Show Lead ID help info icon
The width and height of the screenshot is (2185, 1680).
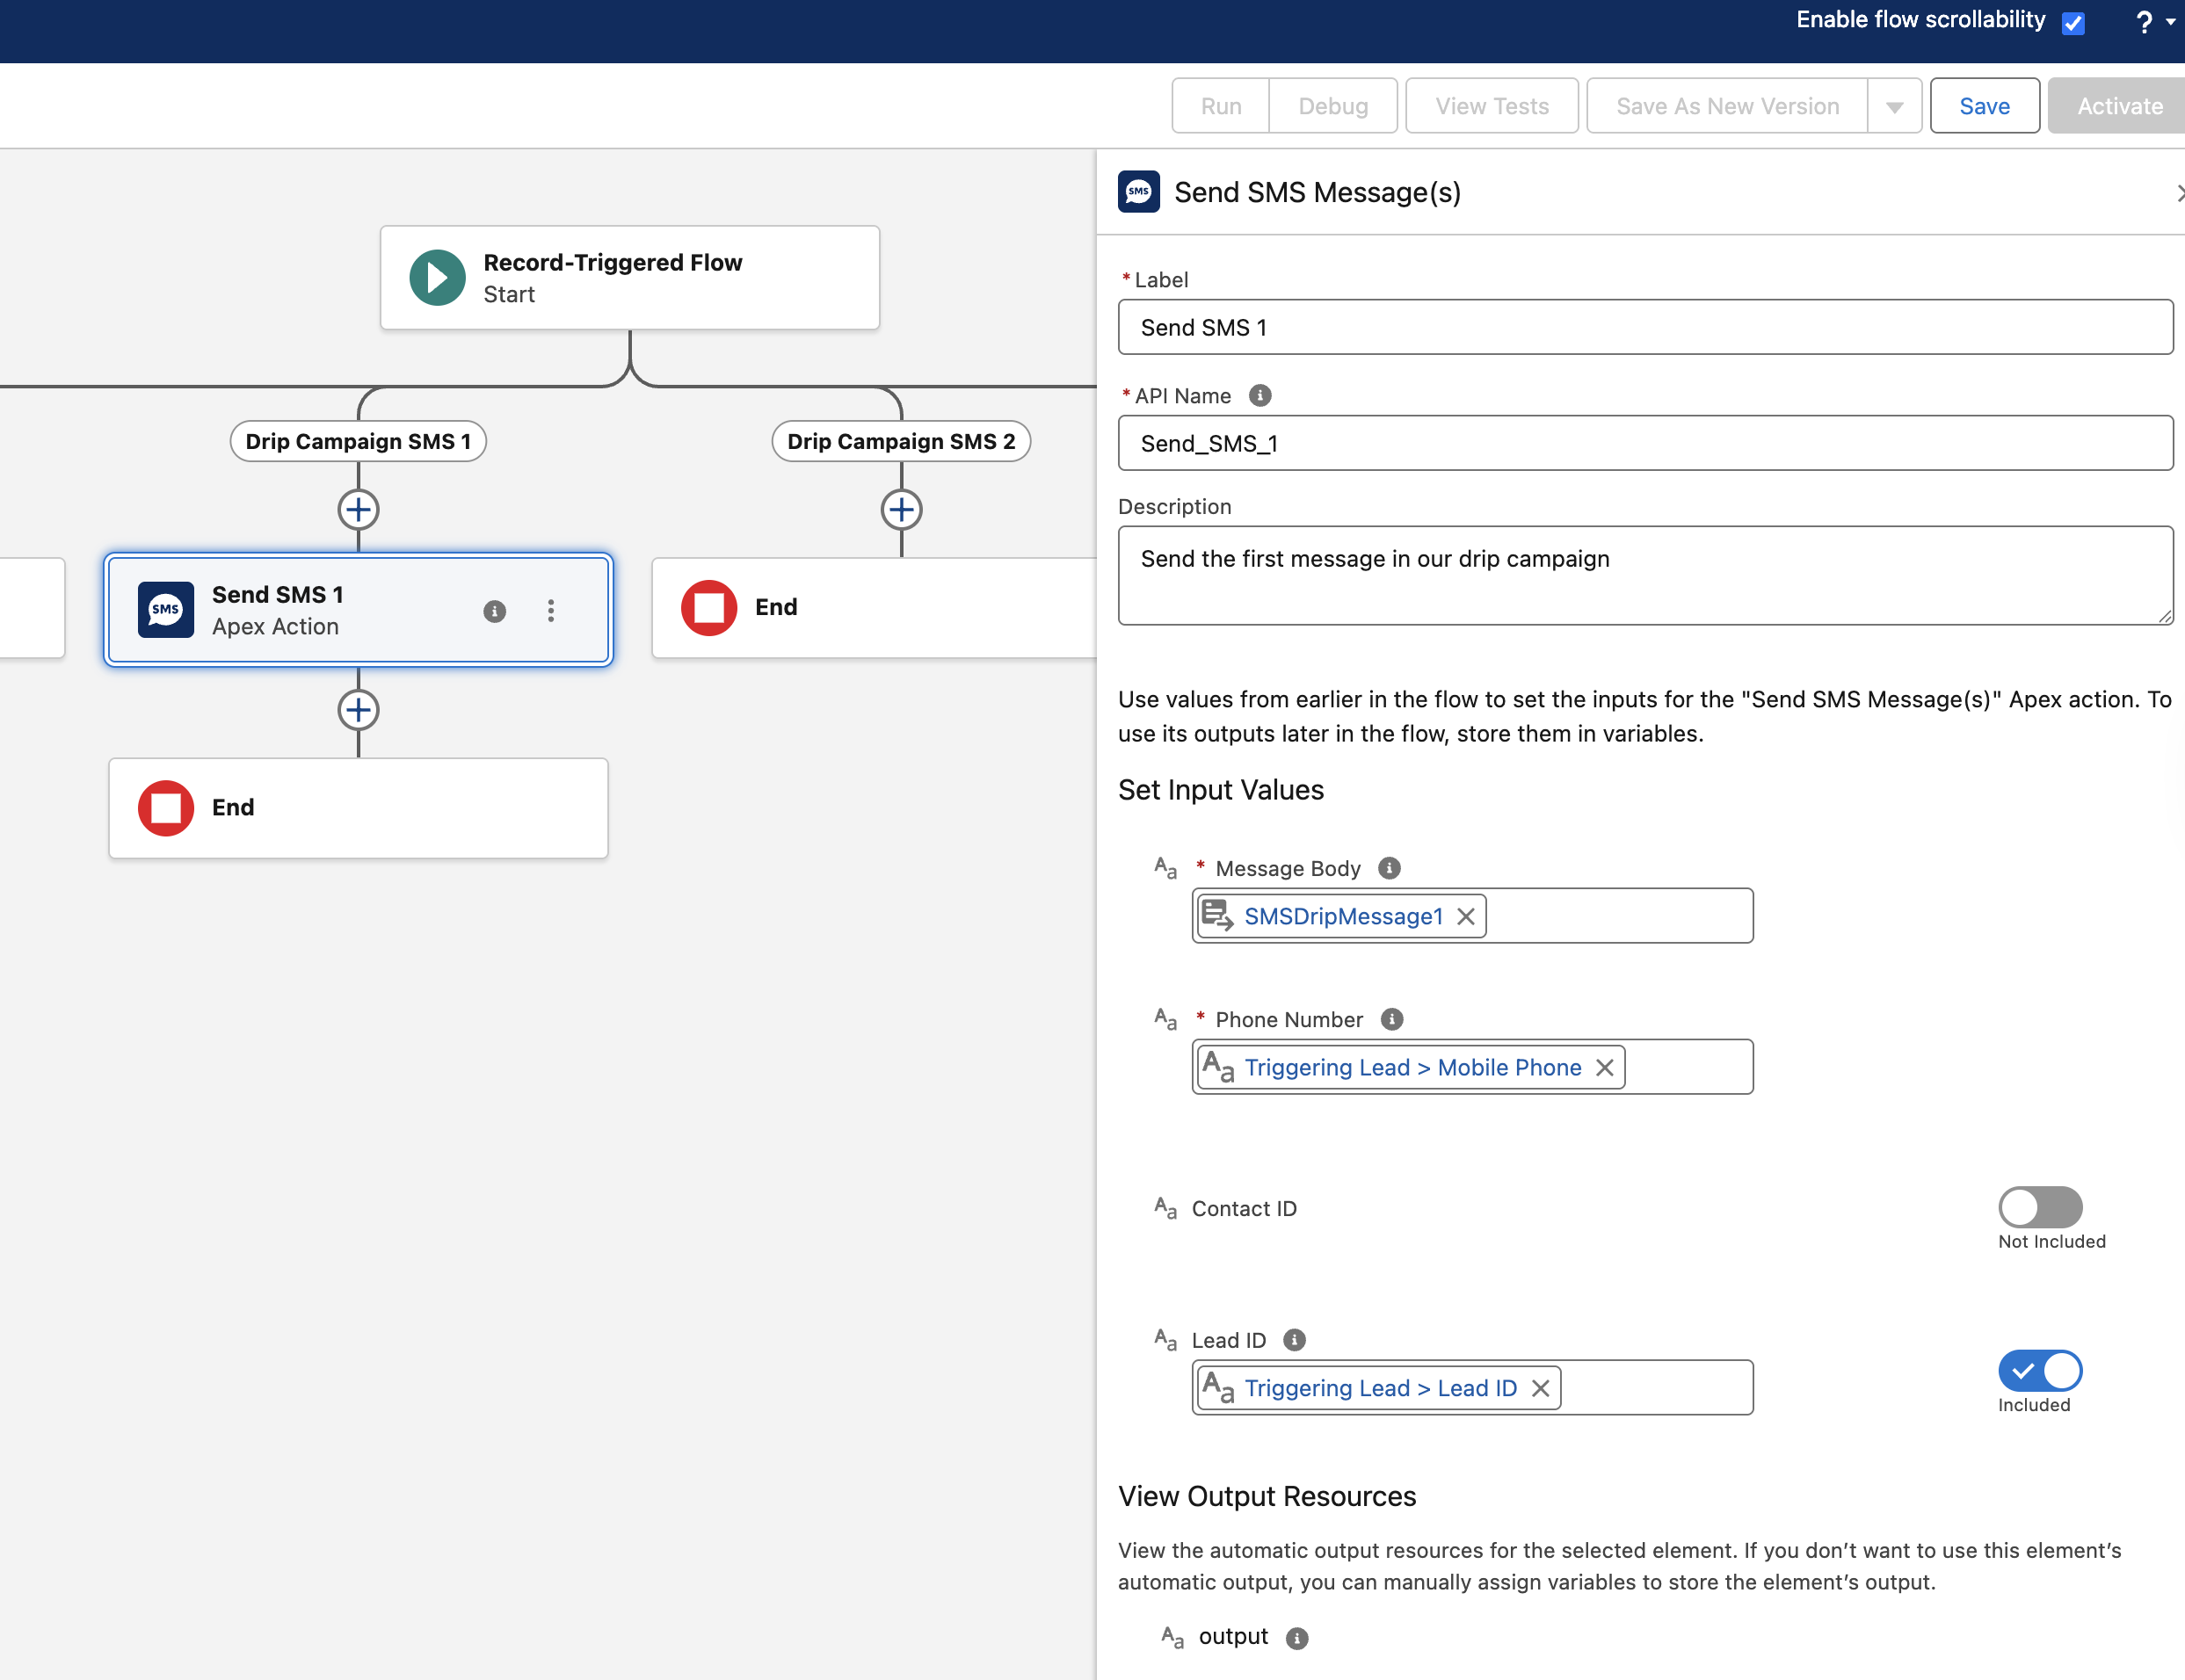click(x=1294, y=1340)
